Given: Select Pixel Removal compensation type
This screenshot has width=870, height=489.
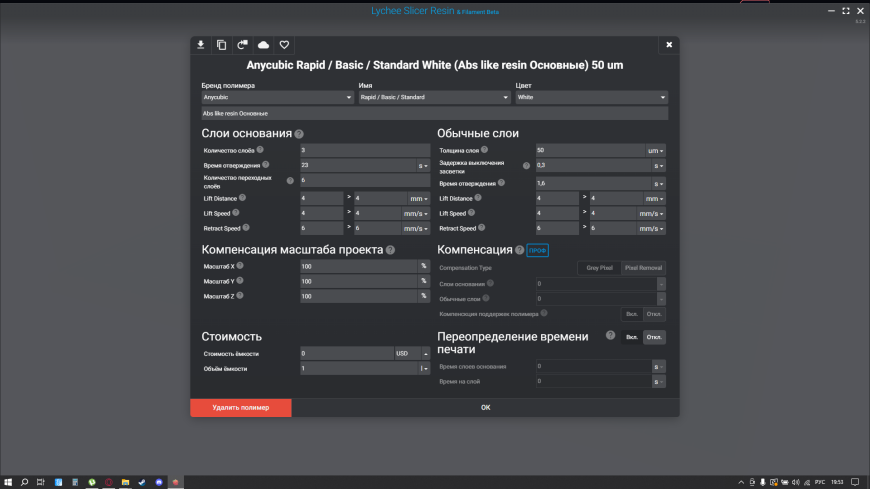Looking at the screenshot, I should [643, 268].
